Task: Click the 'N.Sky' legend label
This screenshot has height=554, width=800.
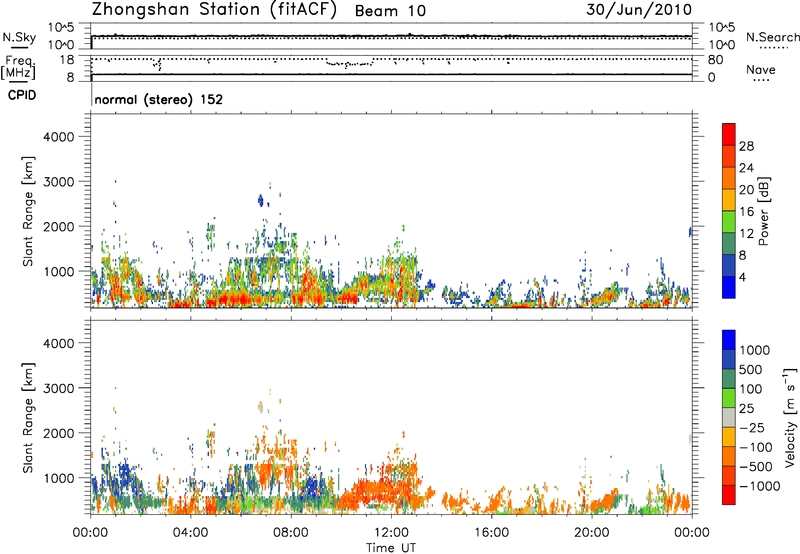Action: 19,37
